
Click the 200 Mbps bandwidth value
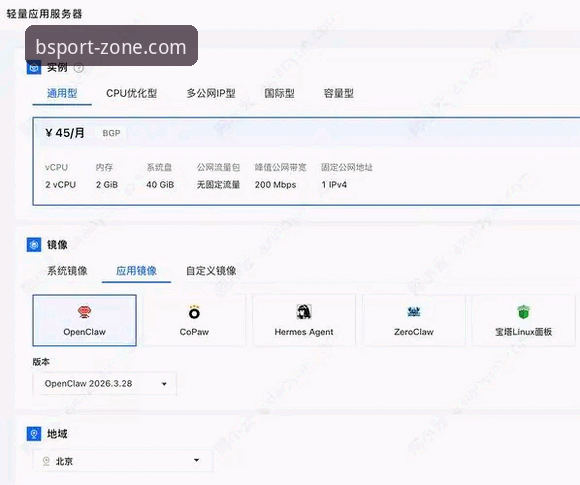tap(276, 185)
